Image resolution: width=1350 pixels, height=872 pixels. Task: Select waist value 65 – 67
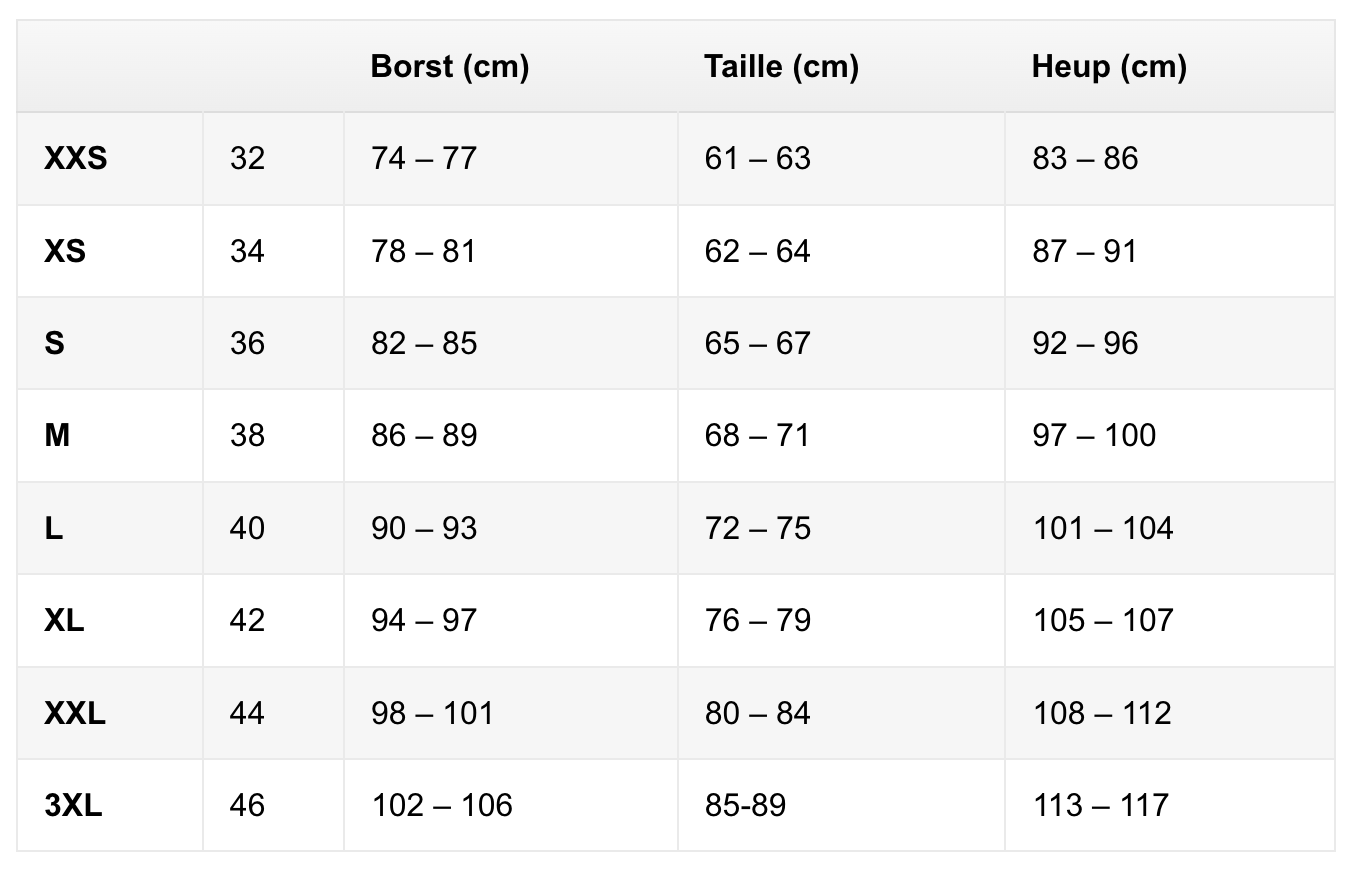[757, 343]
